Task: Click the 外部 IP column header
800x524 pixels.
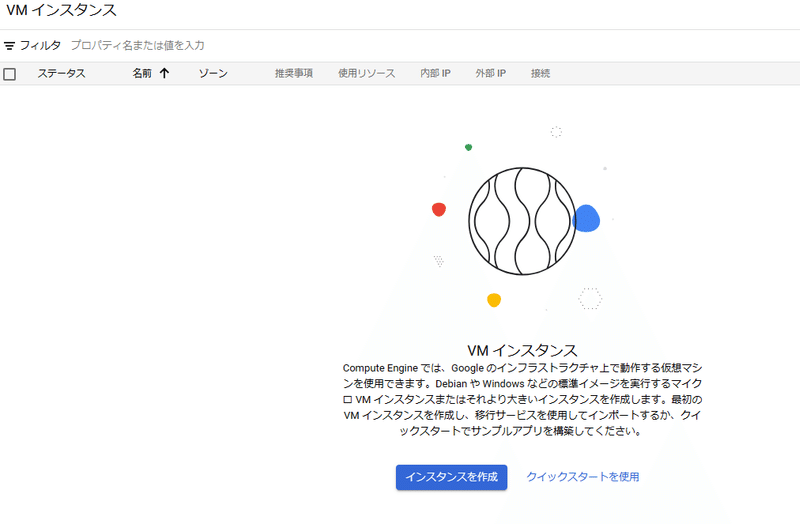Action: pos(490,73)
